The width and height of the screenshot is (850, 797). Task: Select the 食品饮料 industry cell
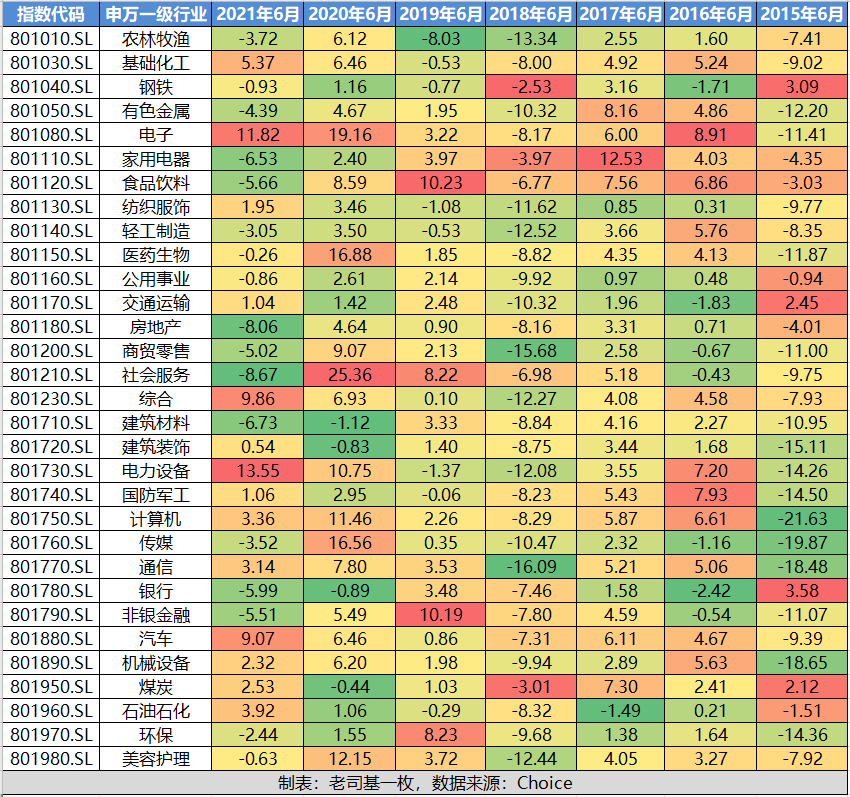[156, 183]
